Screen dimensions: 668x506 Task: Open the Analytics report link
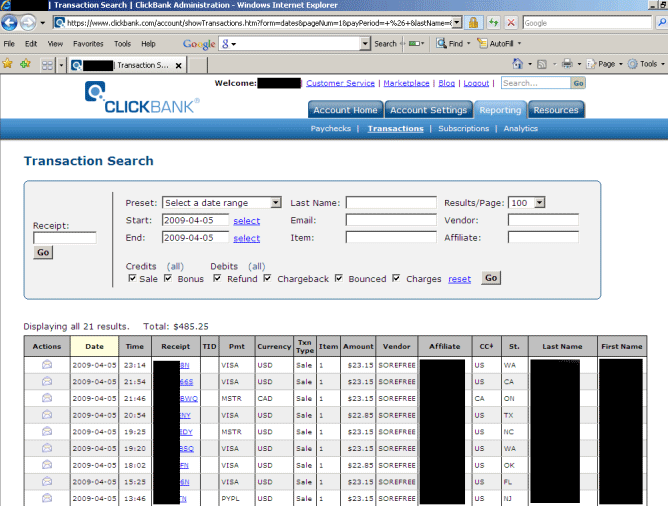[521, 128]
